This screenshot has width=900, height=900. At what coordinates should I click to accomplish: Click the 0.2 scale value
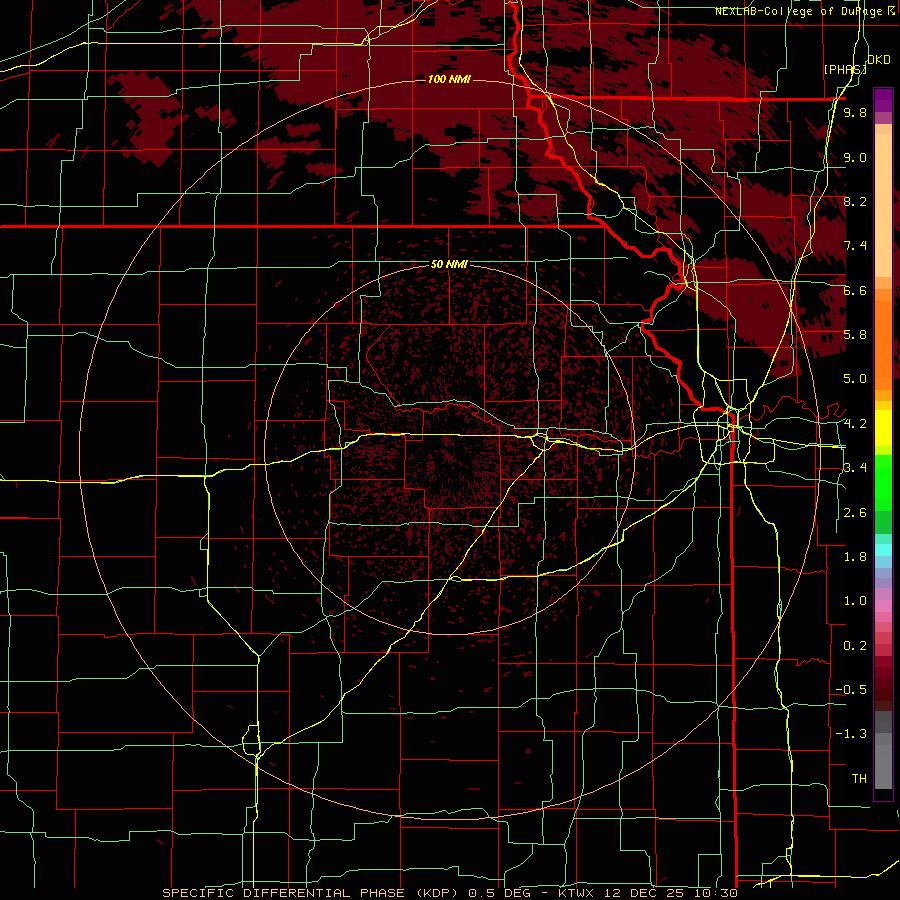coord(855,646)
